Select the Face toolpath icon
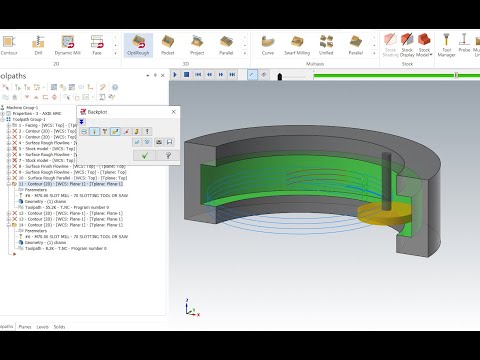The height and width of the screenshot is (360, 480). 97,45
